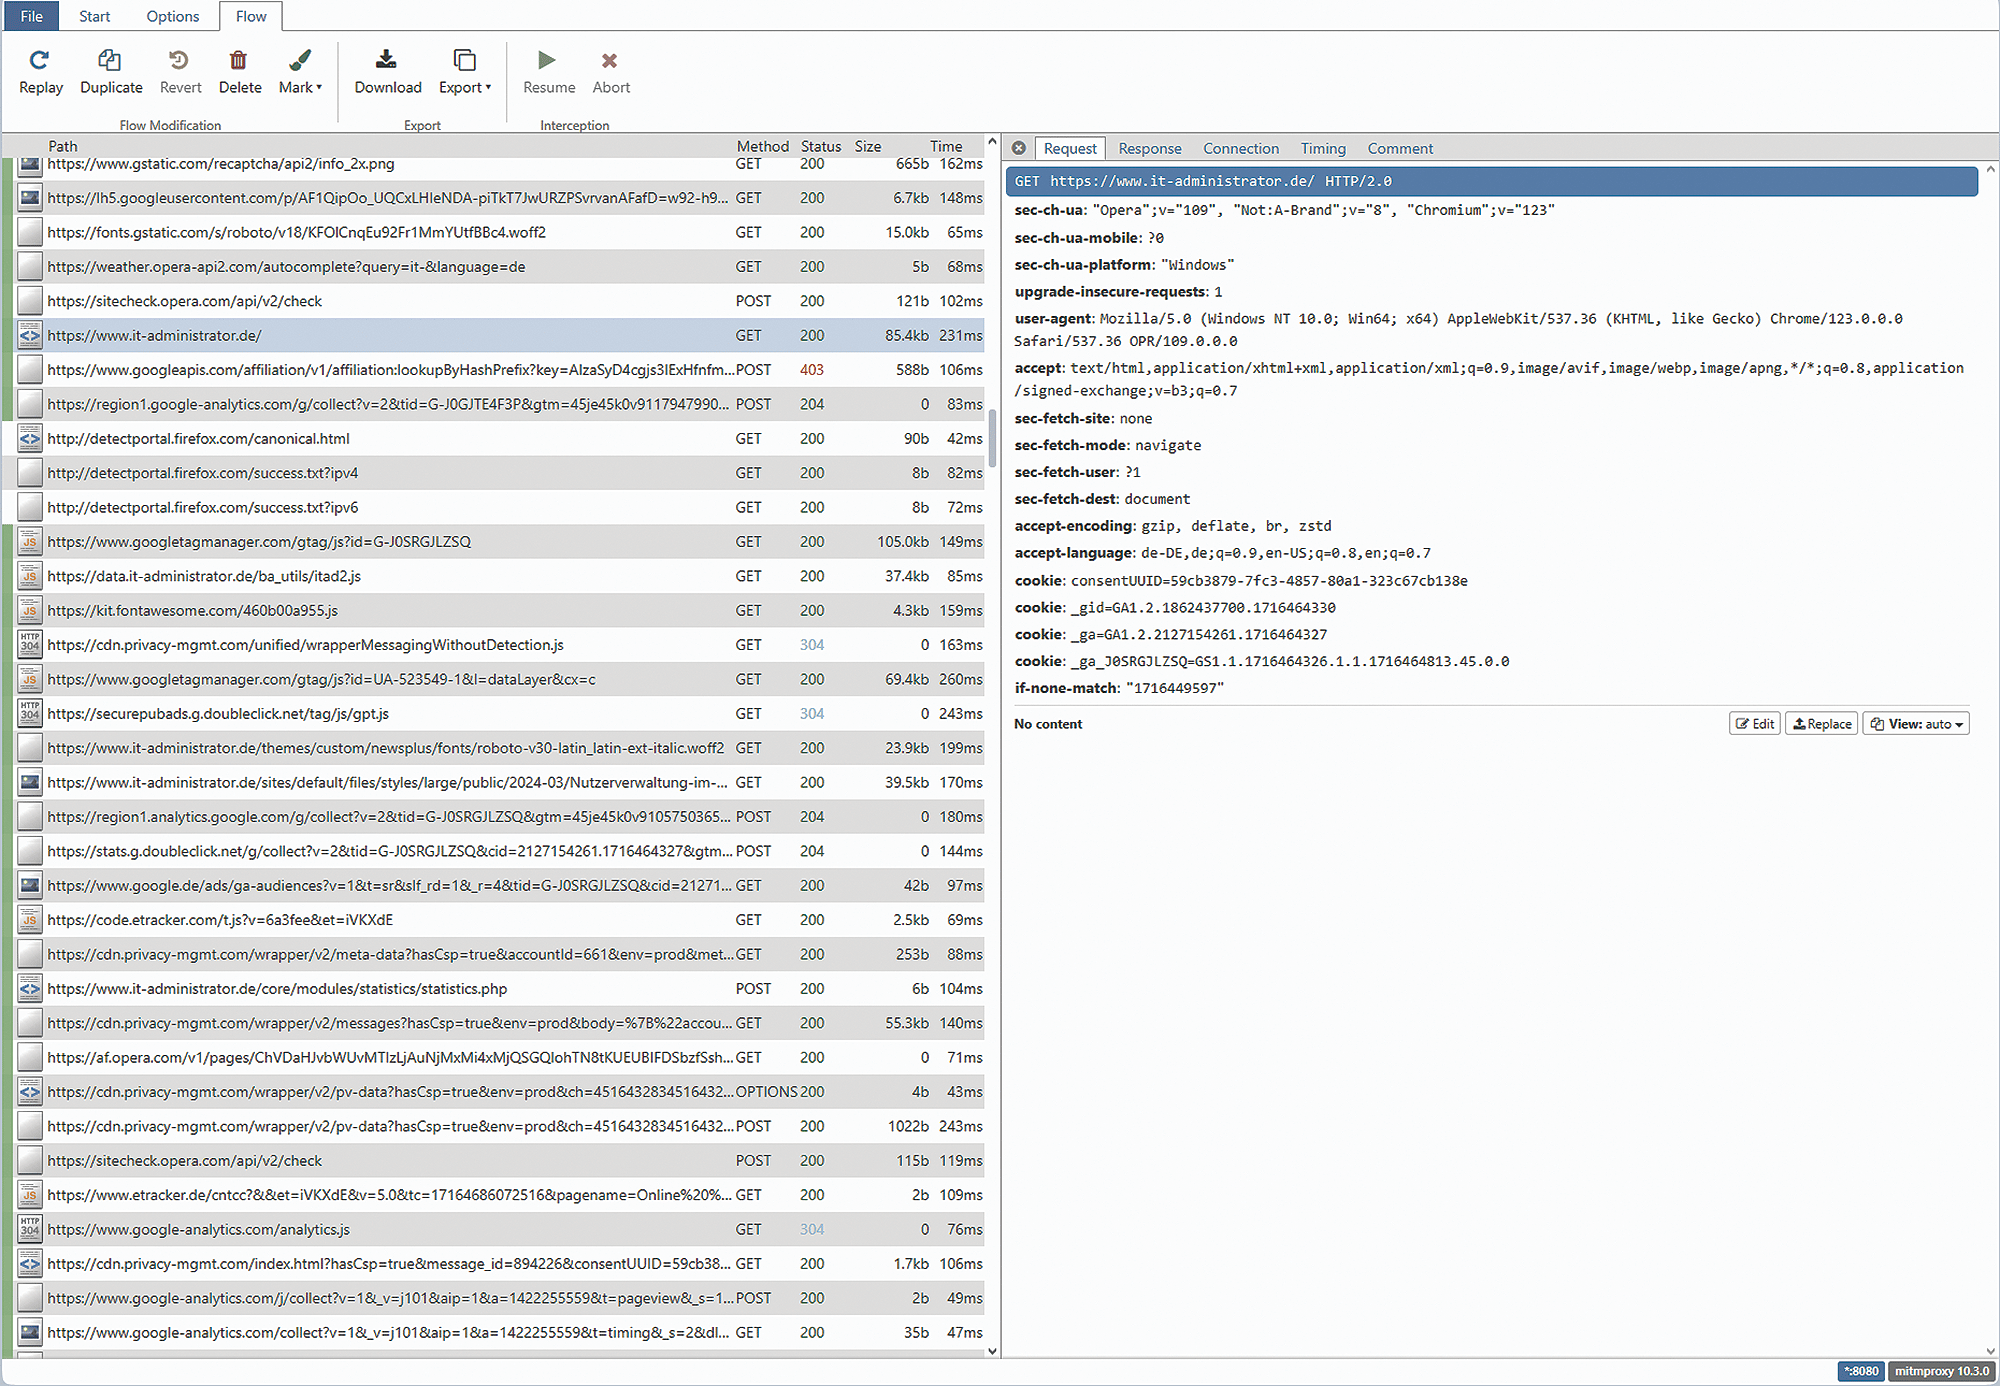Open the File menu
This screenshot has height=1386, width=2000.
point(32,16)
